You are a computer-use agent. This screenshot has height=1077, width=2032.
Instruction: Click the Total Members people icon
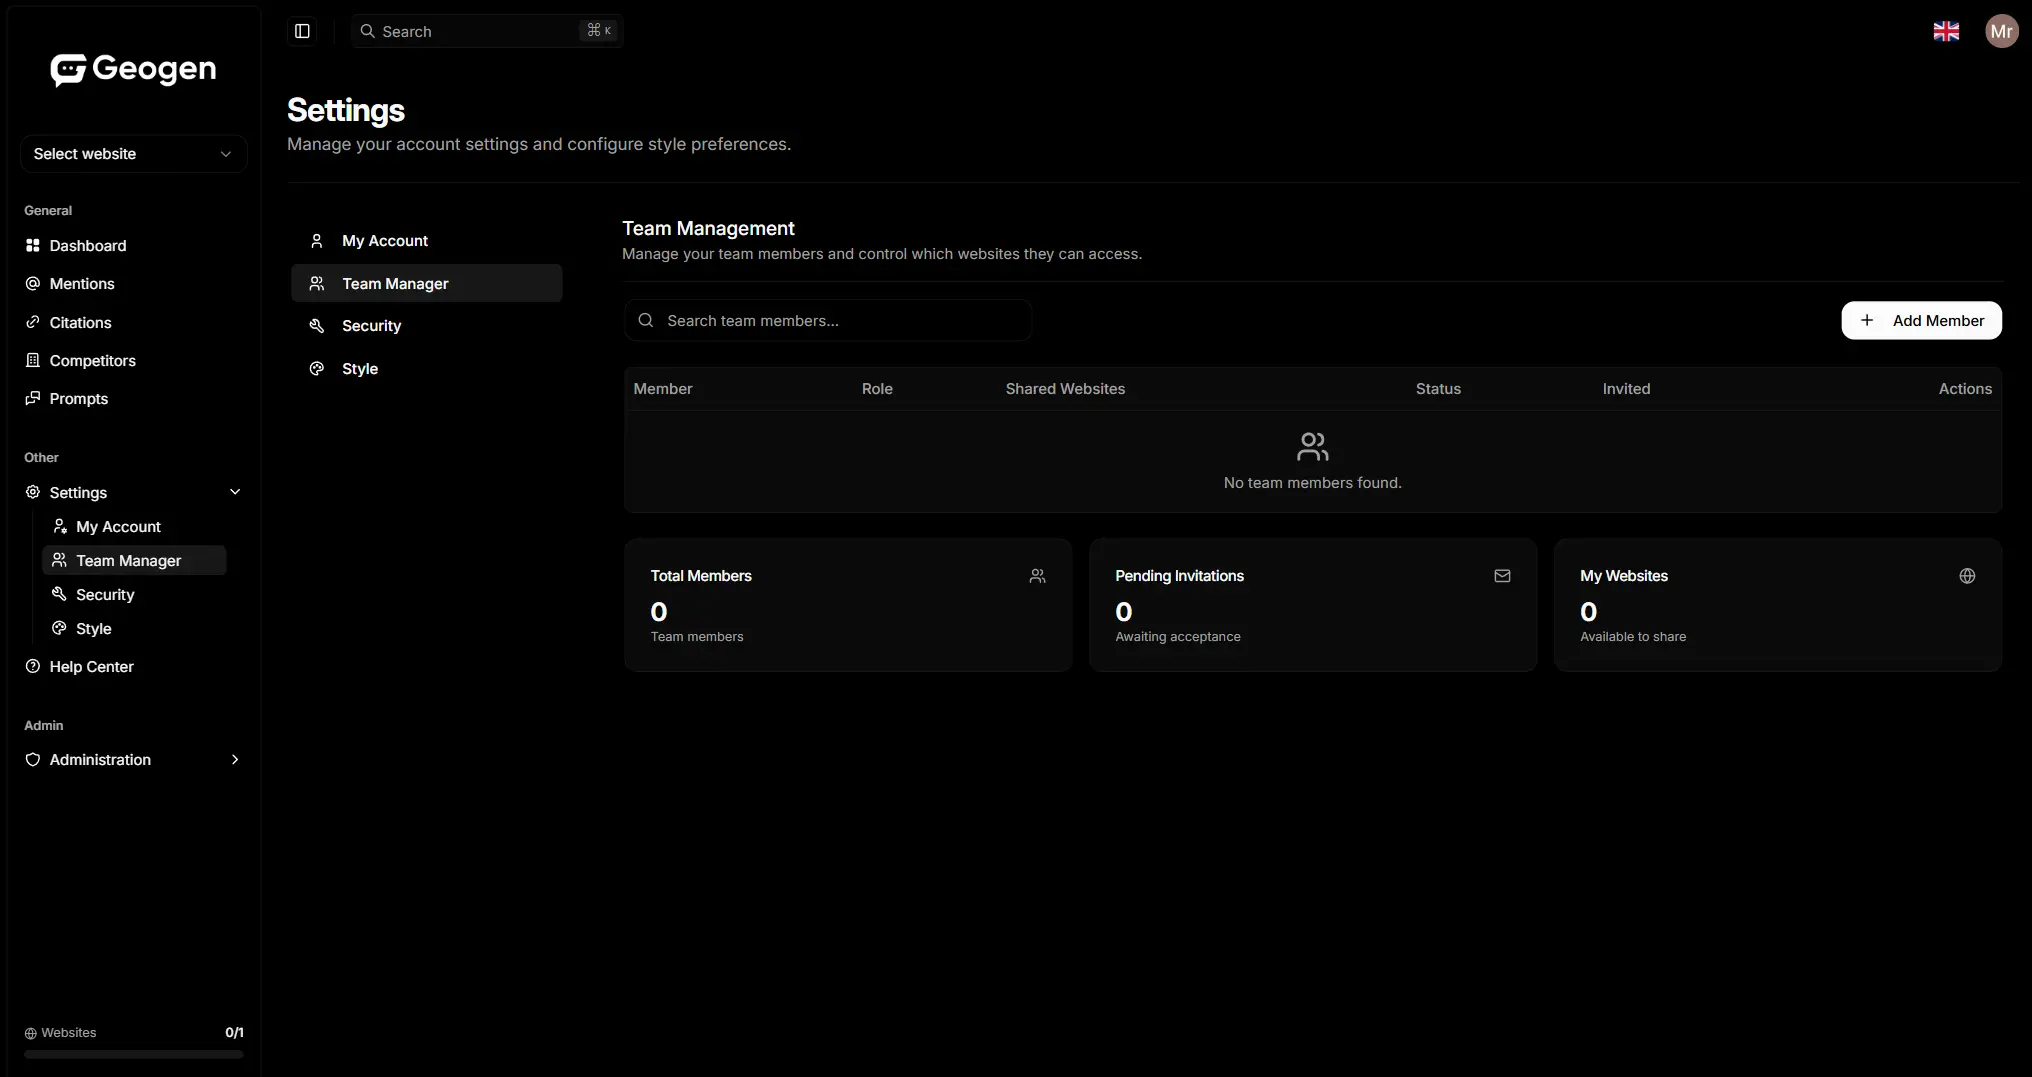pyautogui.click(x=1037, y=576)
